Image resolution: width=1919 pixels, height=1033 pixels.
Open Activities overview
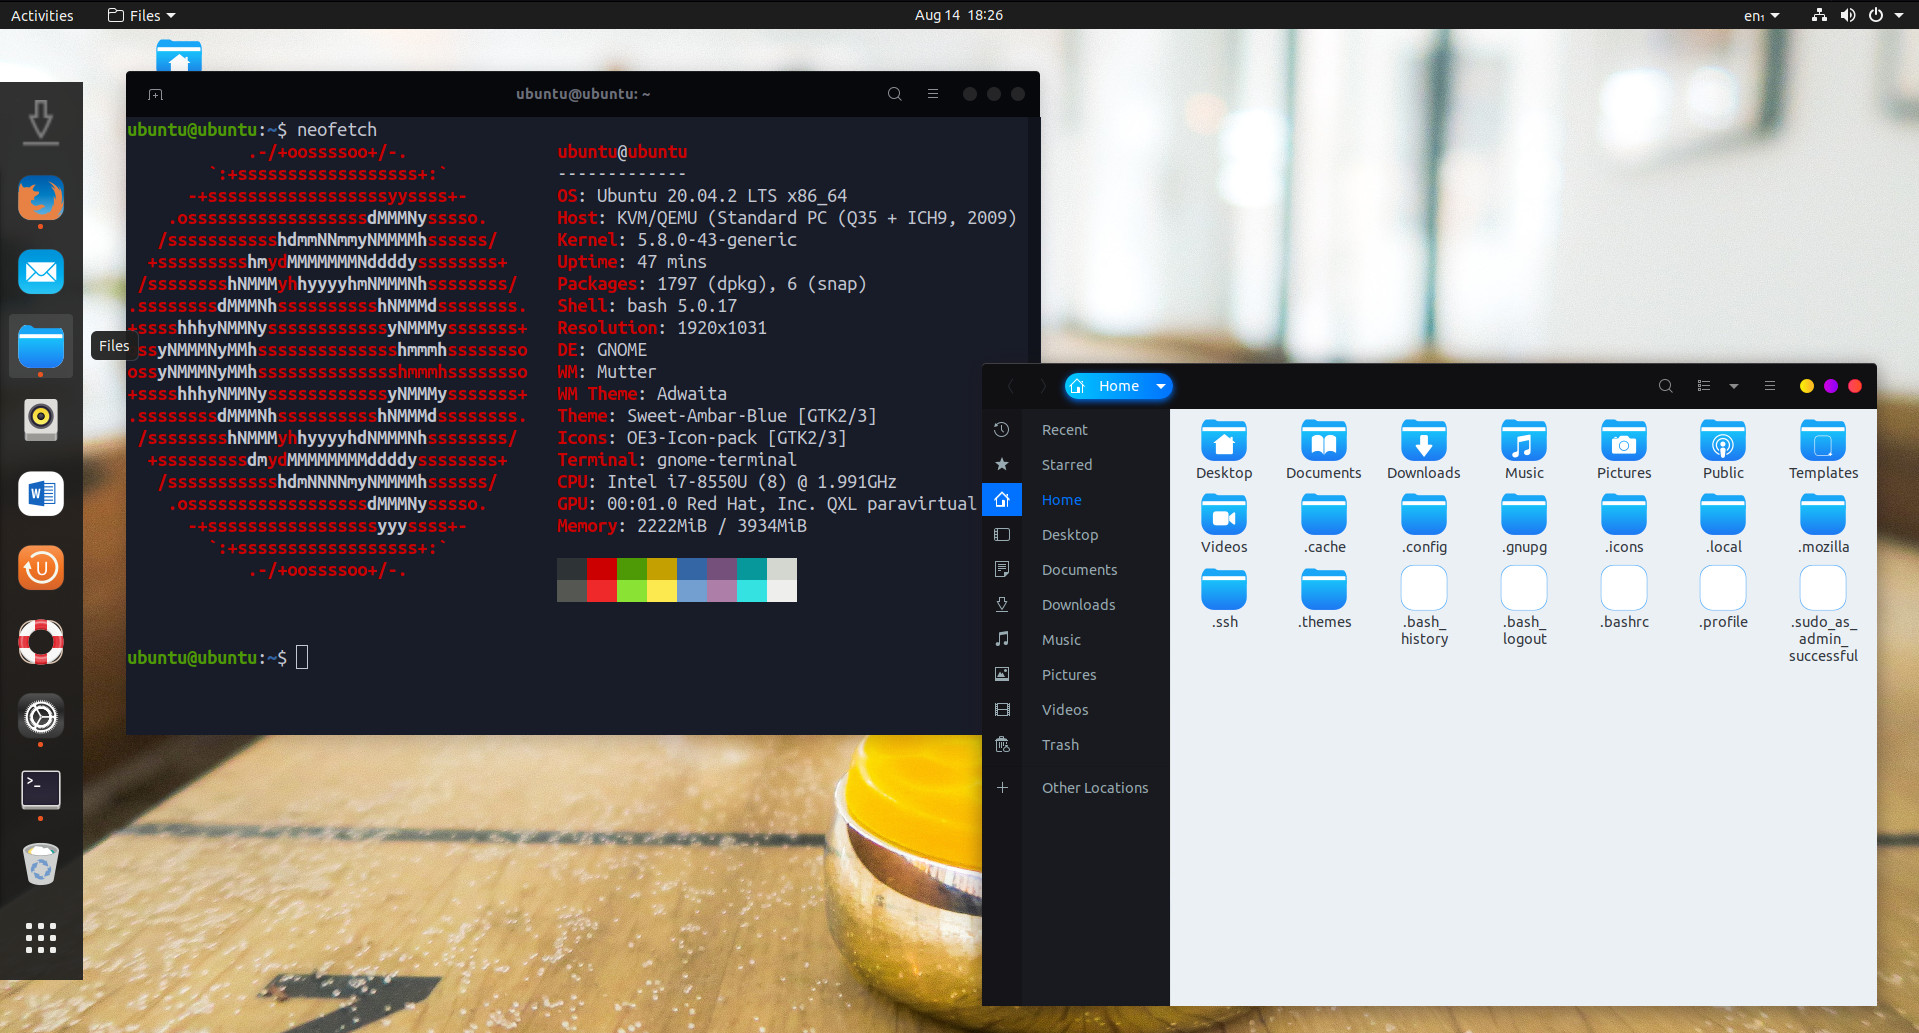point(42,15)
